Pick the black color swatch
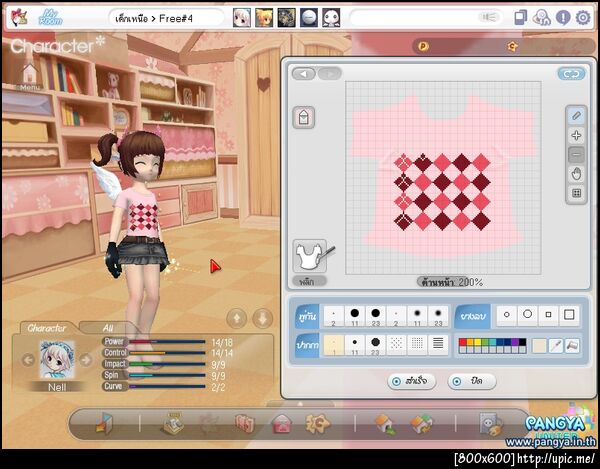The width and height of the screenshot is (600, 469). pyautogui.click(x=522, y=342)
